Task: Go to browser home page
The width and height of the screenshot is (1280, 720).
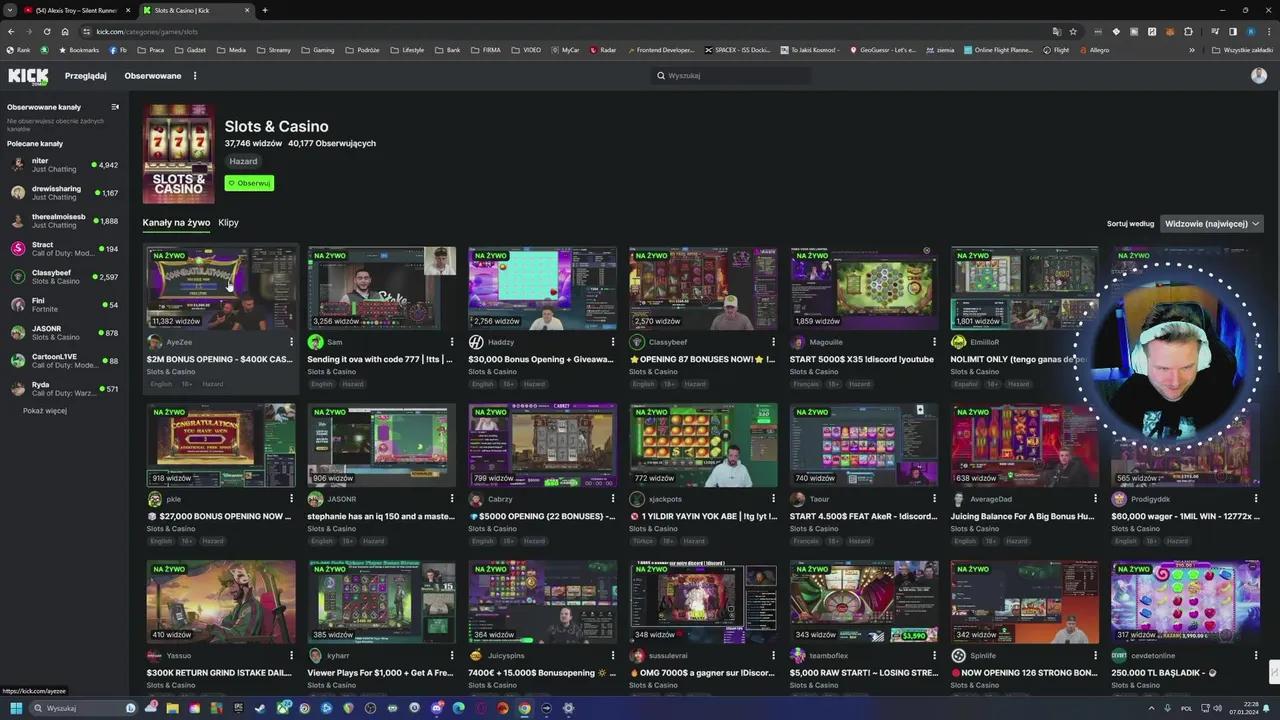Action: (x=65, y=31)
